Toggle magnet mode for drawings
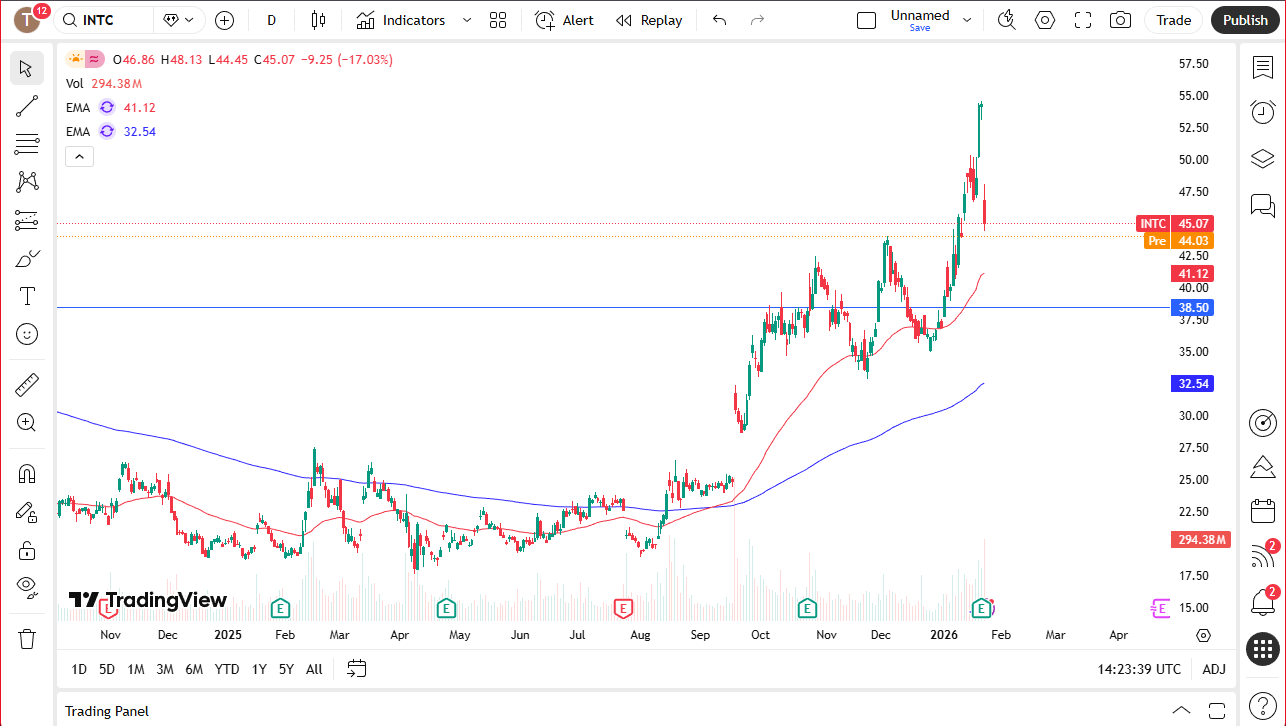The image size is (1286, 726). tap(27, 473)
